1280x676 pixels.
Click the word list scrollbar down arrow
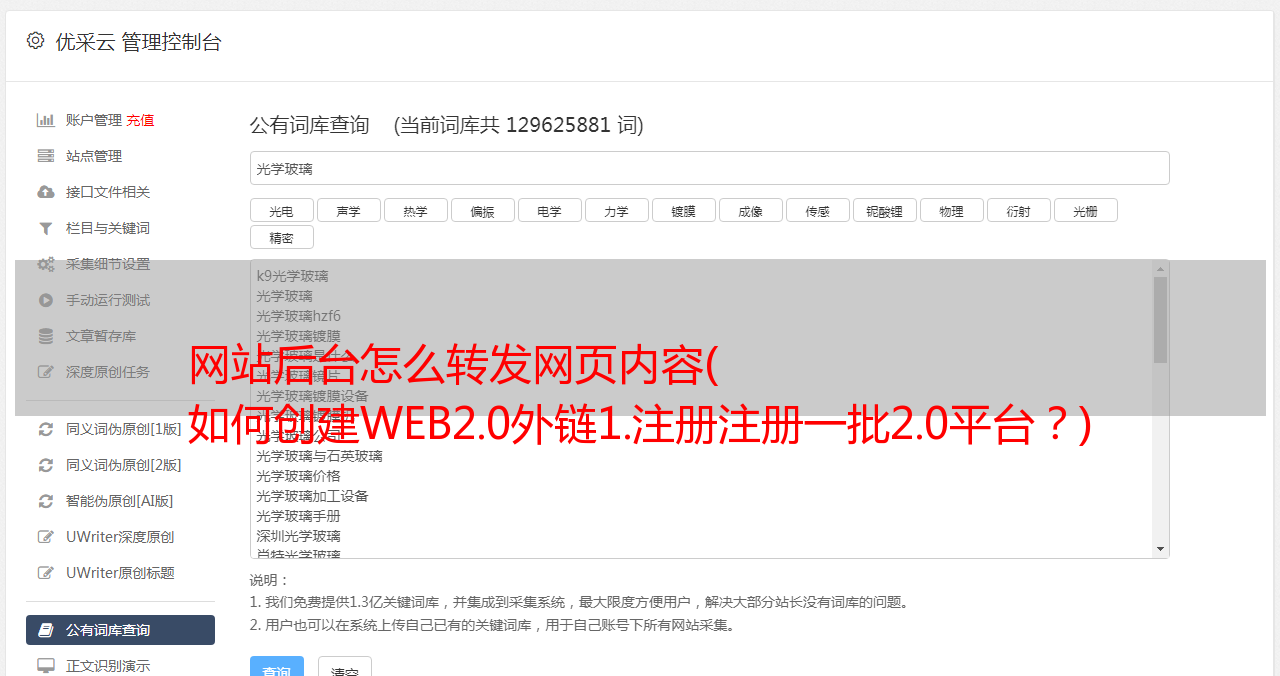(x=1160, y=549)
